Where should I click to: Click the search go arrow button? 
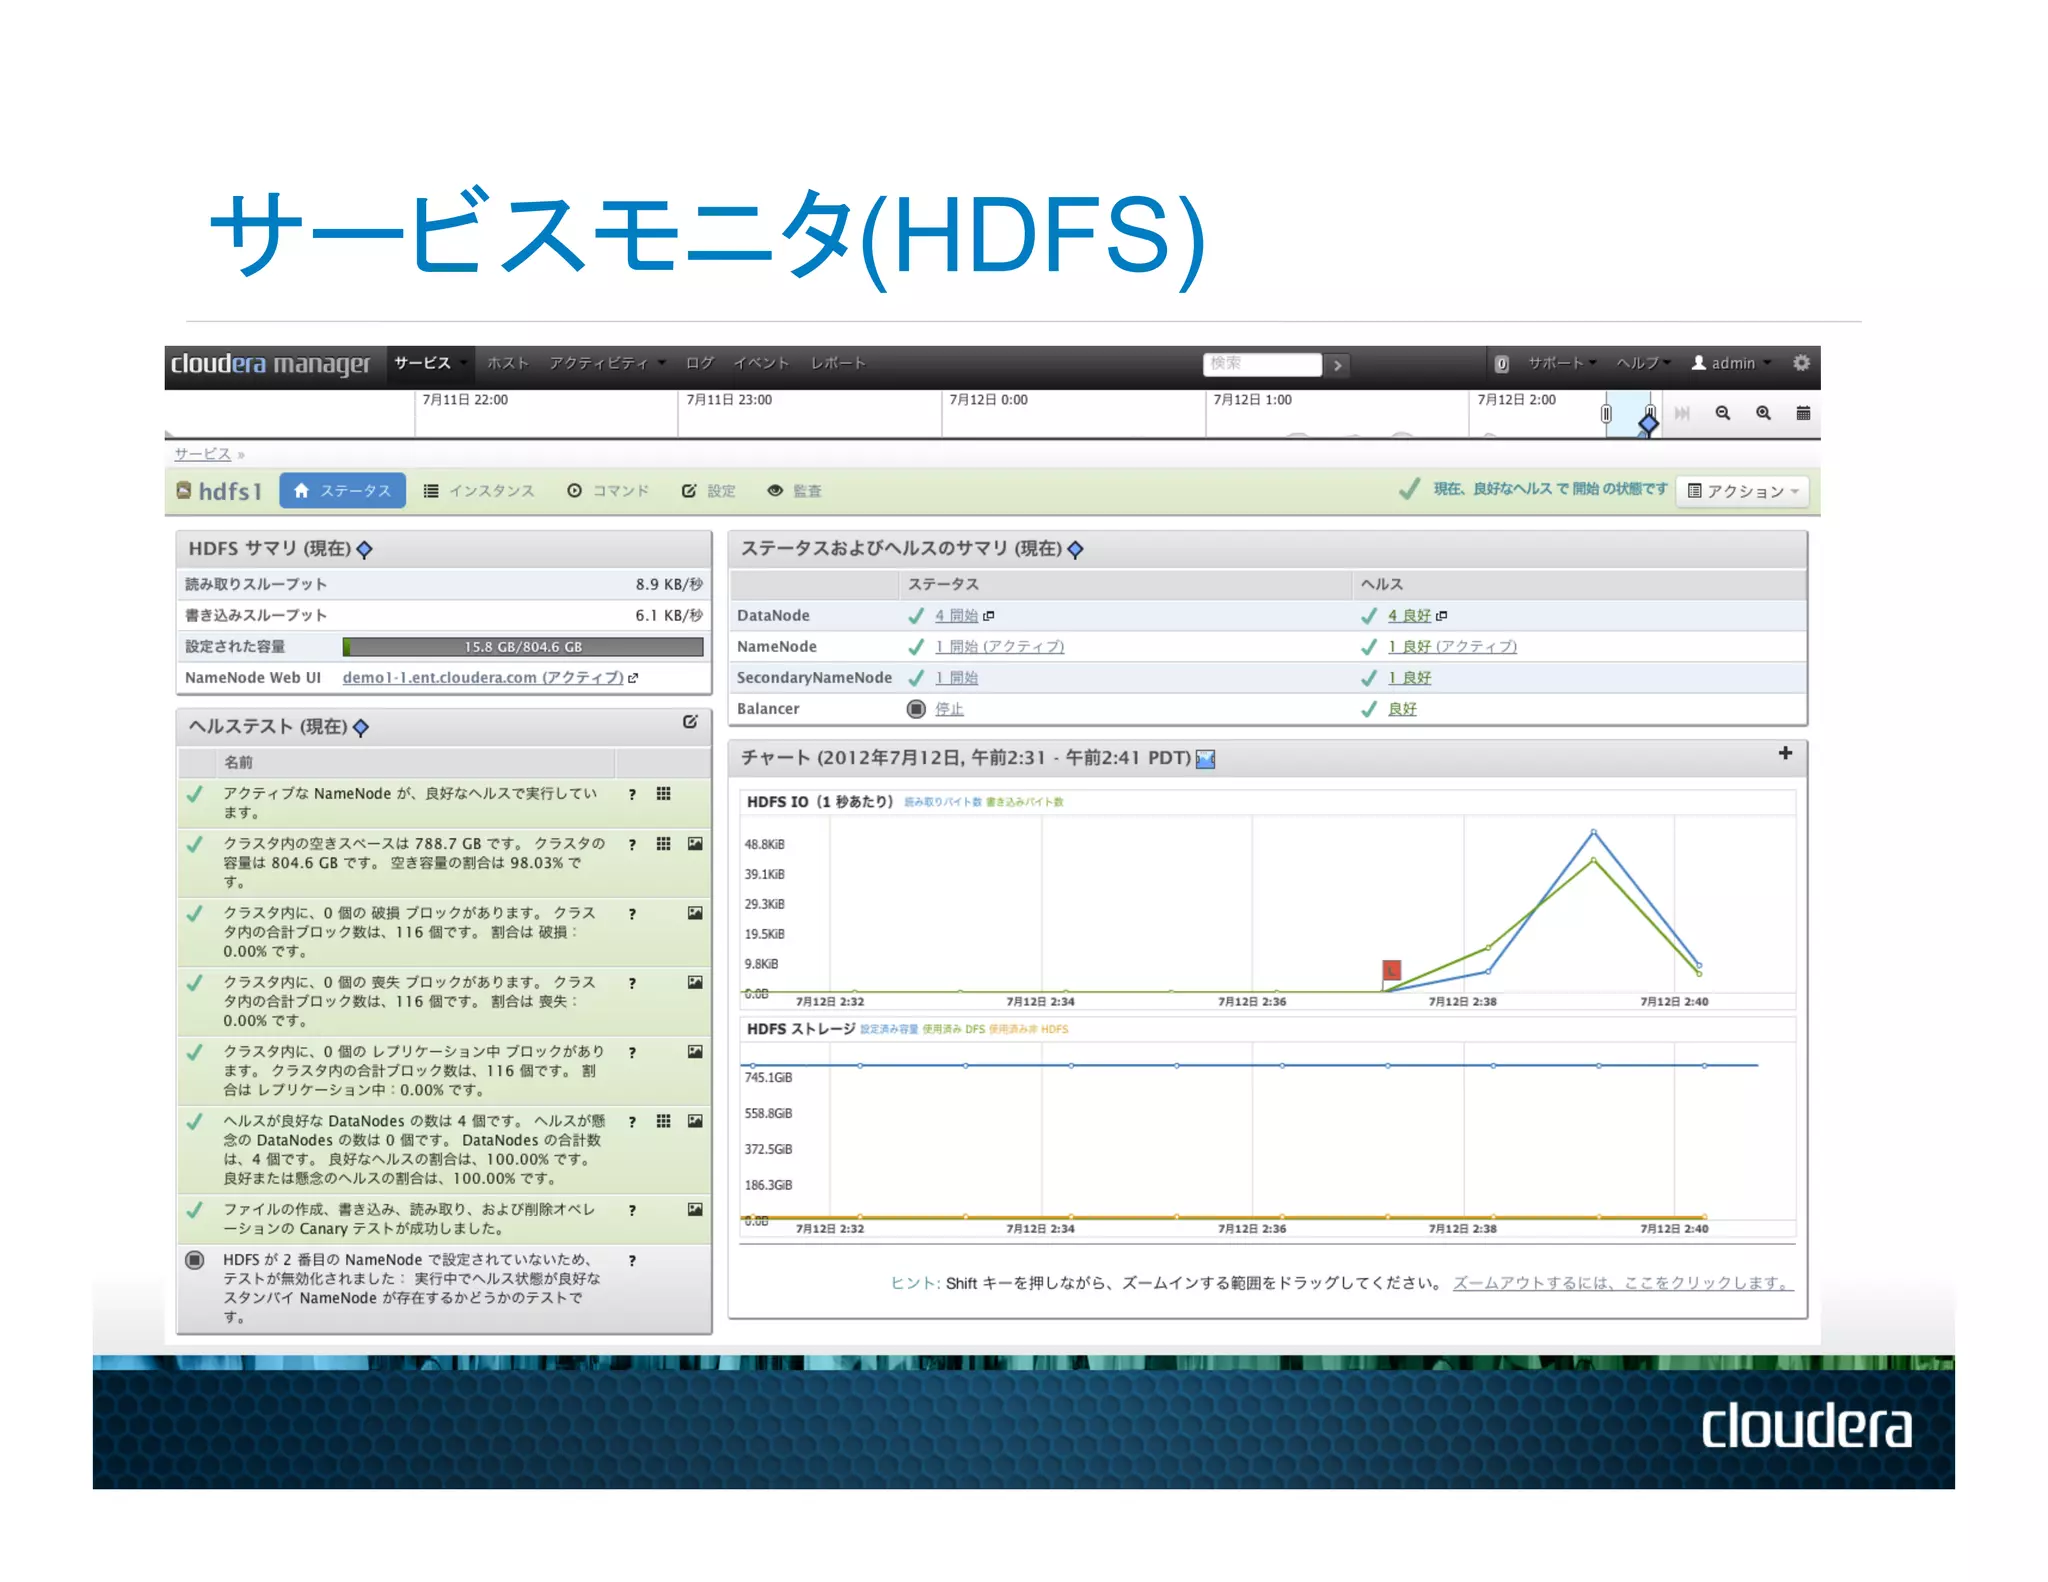[1337, 365]
